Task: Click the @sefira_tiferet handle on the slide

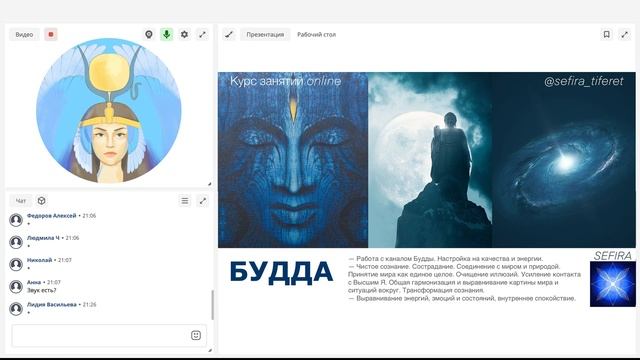Action: (x=584, y=81)
